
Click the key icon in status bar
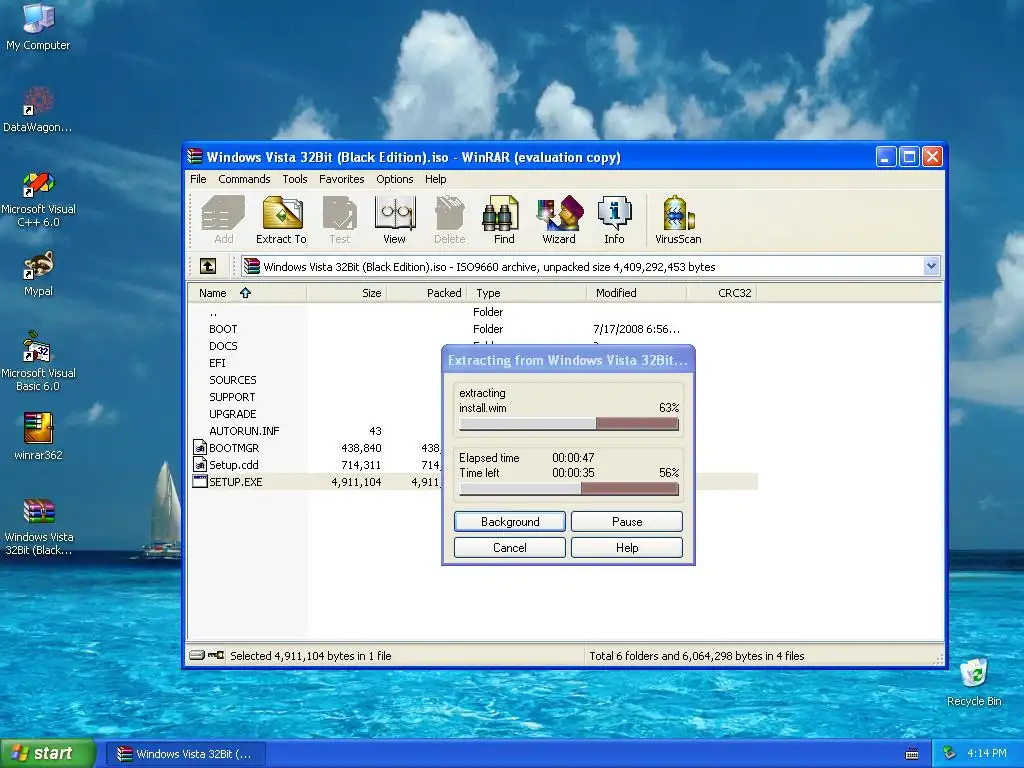click(216, 655)
